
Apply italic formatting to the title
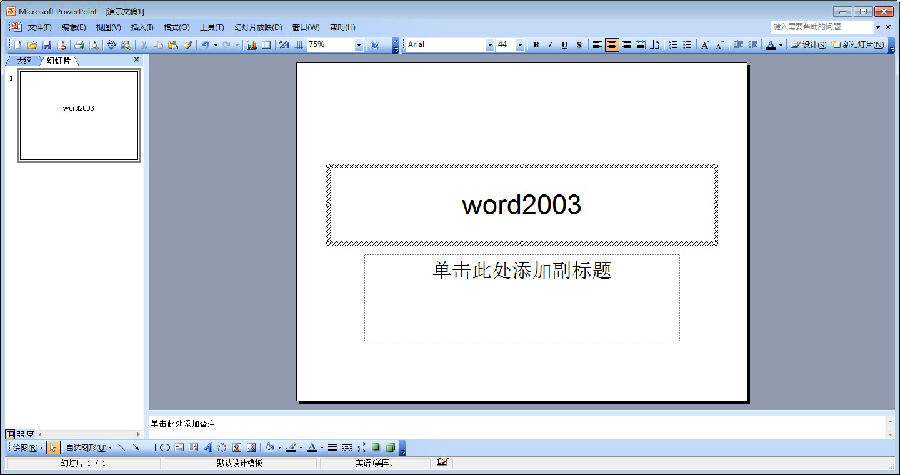[x=550, y=45]
